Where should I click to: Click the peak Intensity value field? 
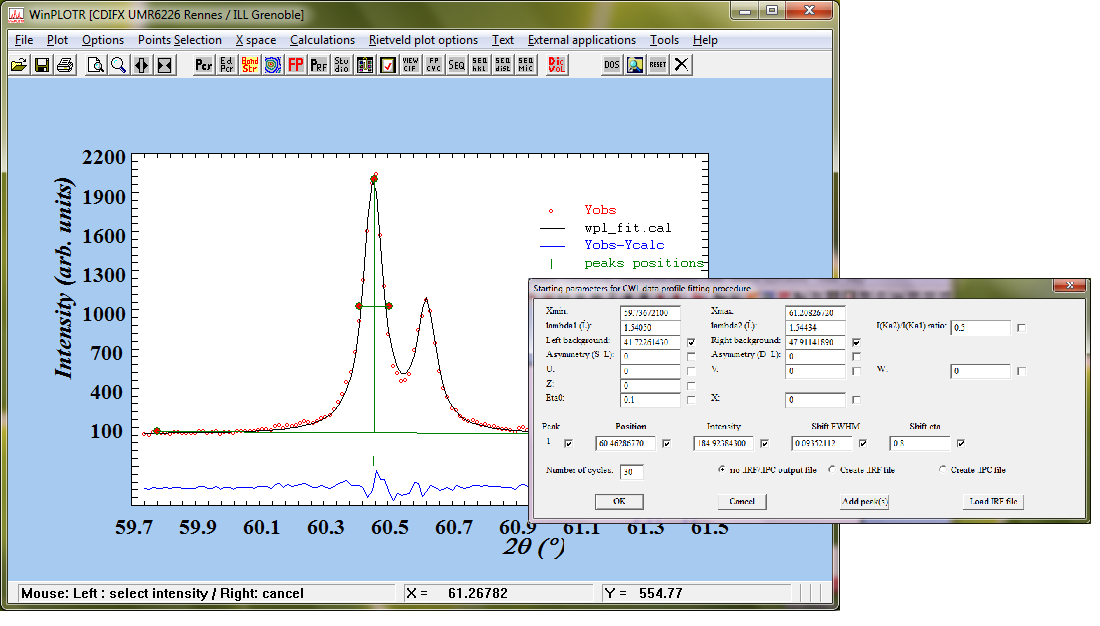pyautogui.click(x=724, y=444)
